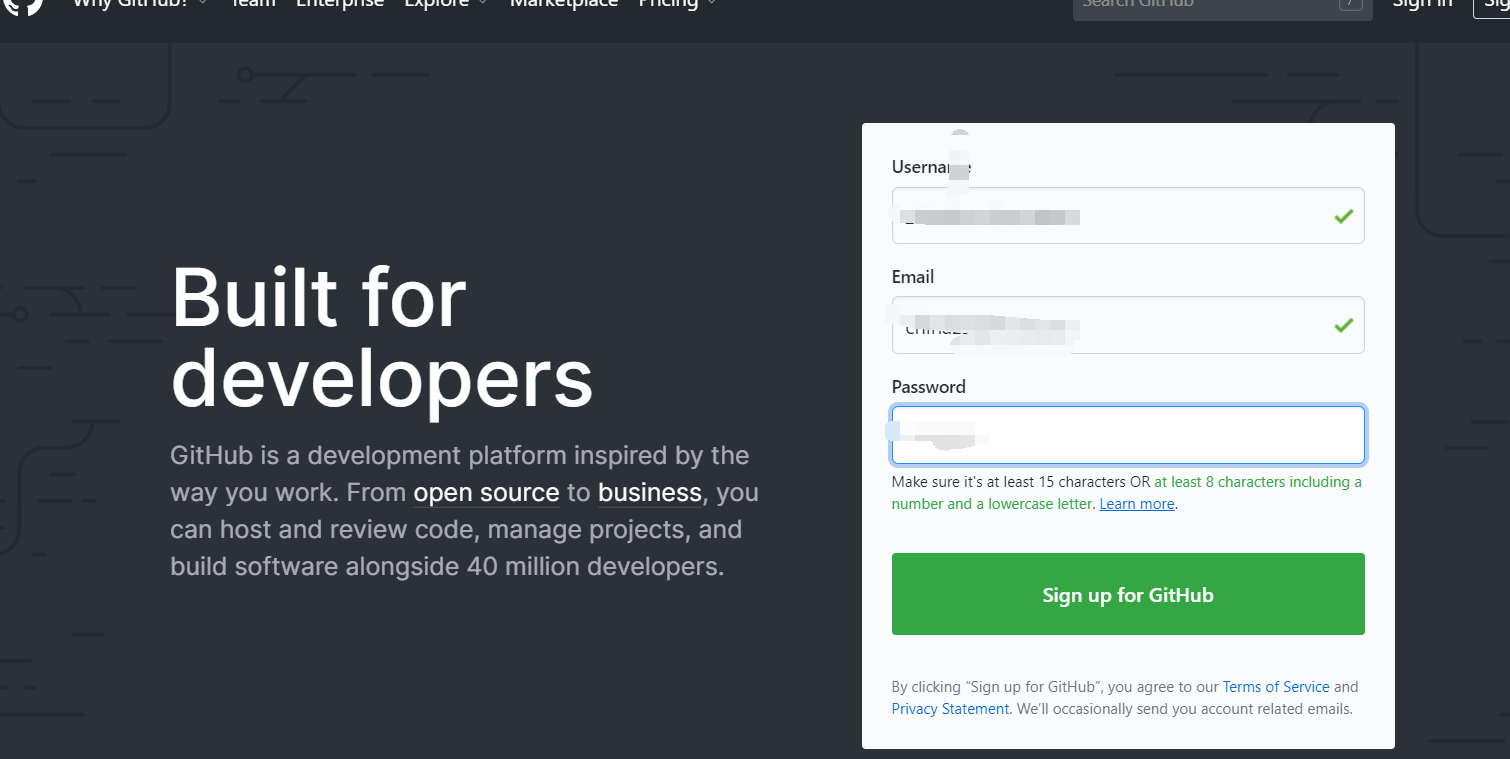Click the green 'at least 8 characters' hint
Viewport: 1510px width, 759px height.
pyautogui.click(x=1127, y=493)
